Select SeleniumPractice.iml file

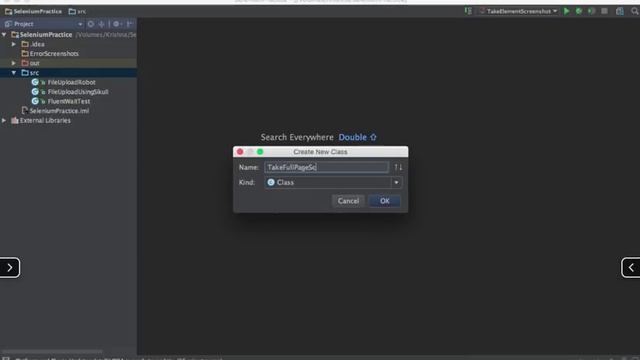click(59, 111)
